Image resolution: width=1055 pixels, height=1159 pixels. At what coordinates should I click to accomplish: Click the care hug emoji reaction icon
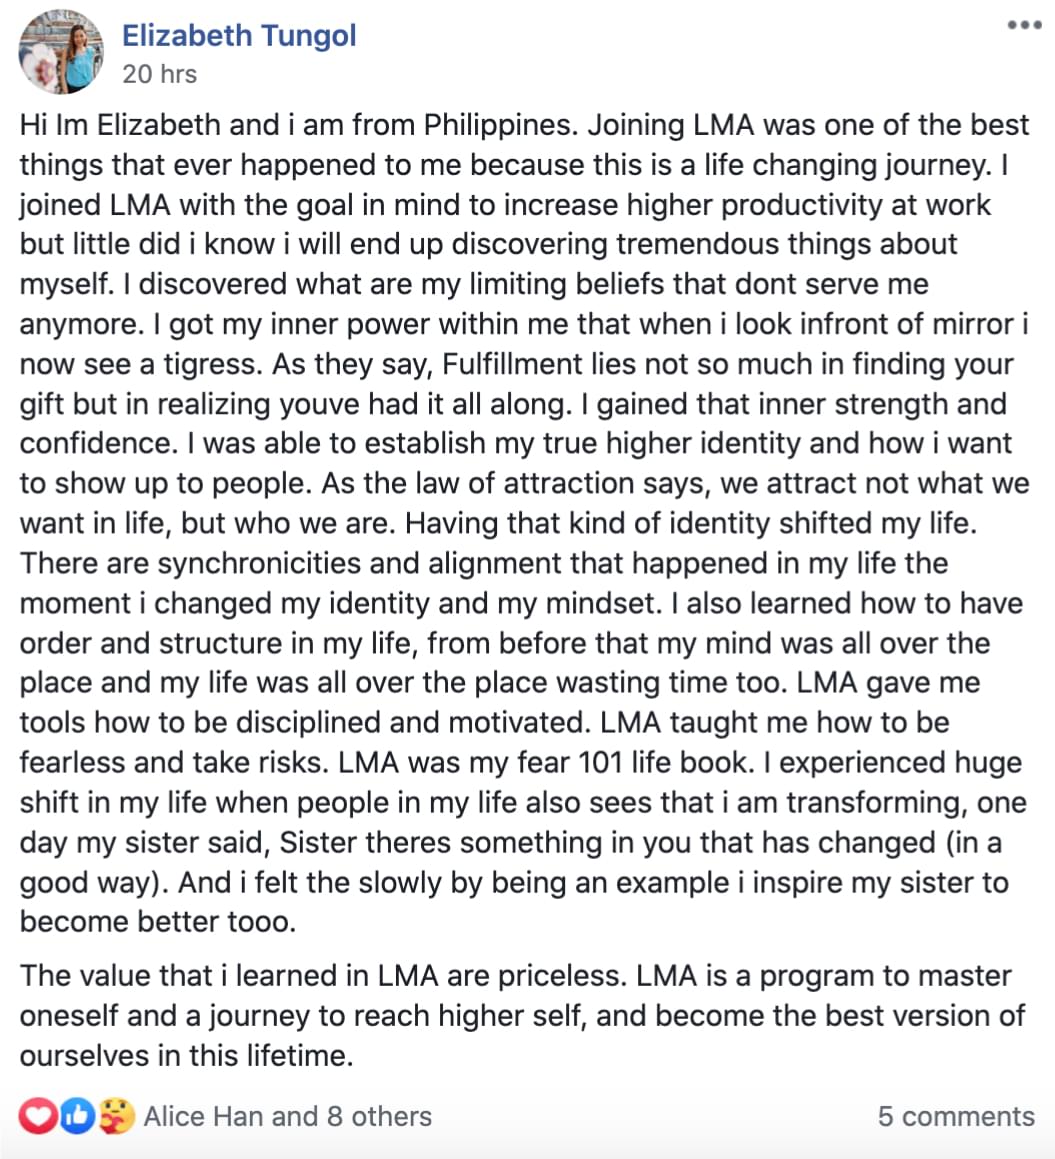[117, 1116]
